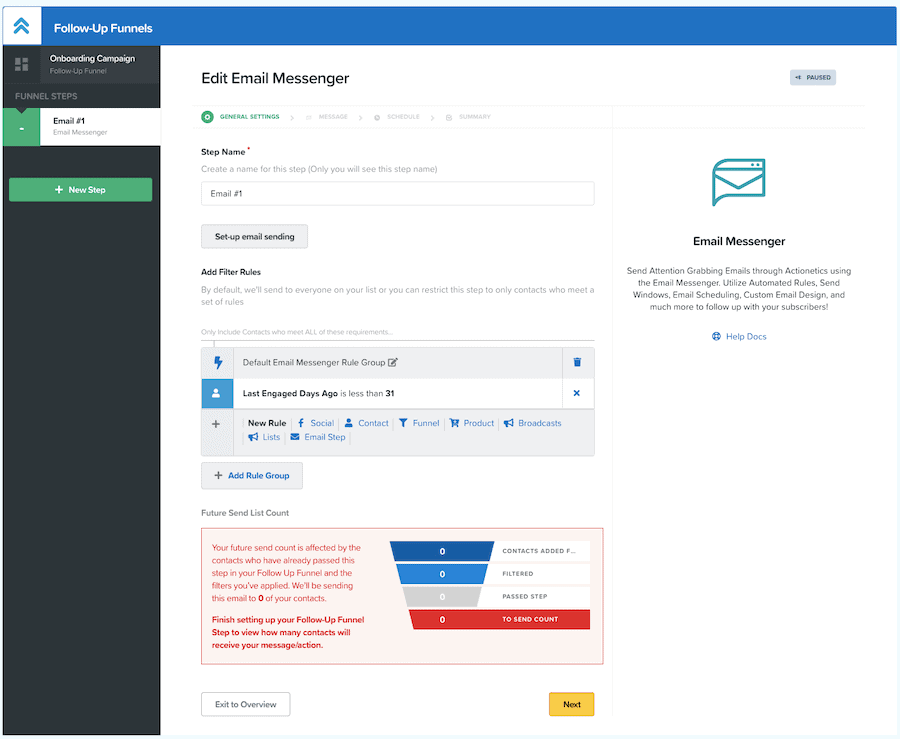This screenshot has height=739, width=900.
Task: Add a Product rule
Action: pyautogui.click(x=471, y=423)
